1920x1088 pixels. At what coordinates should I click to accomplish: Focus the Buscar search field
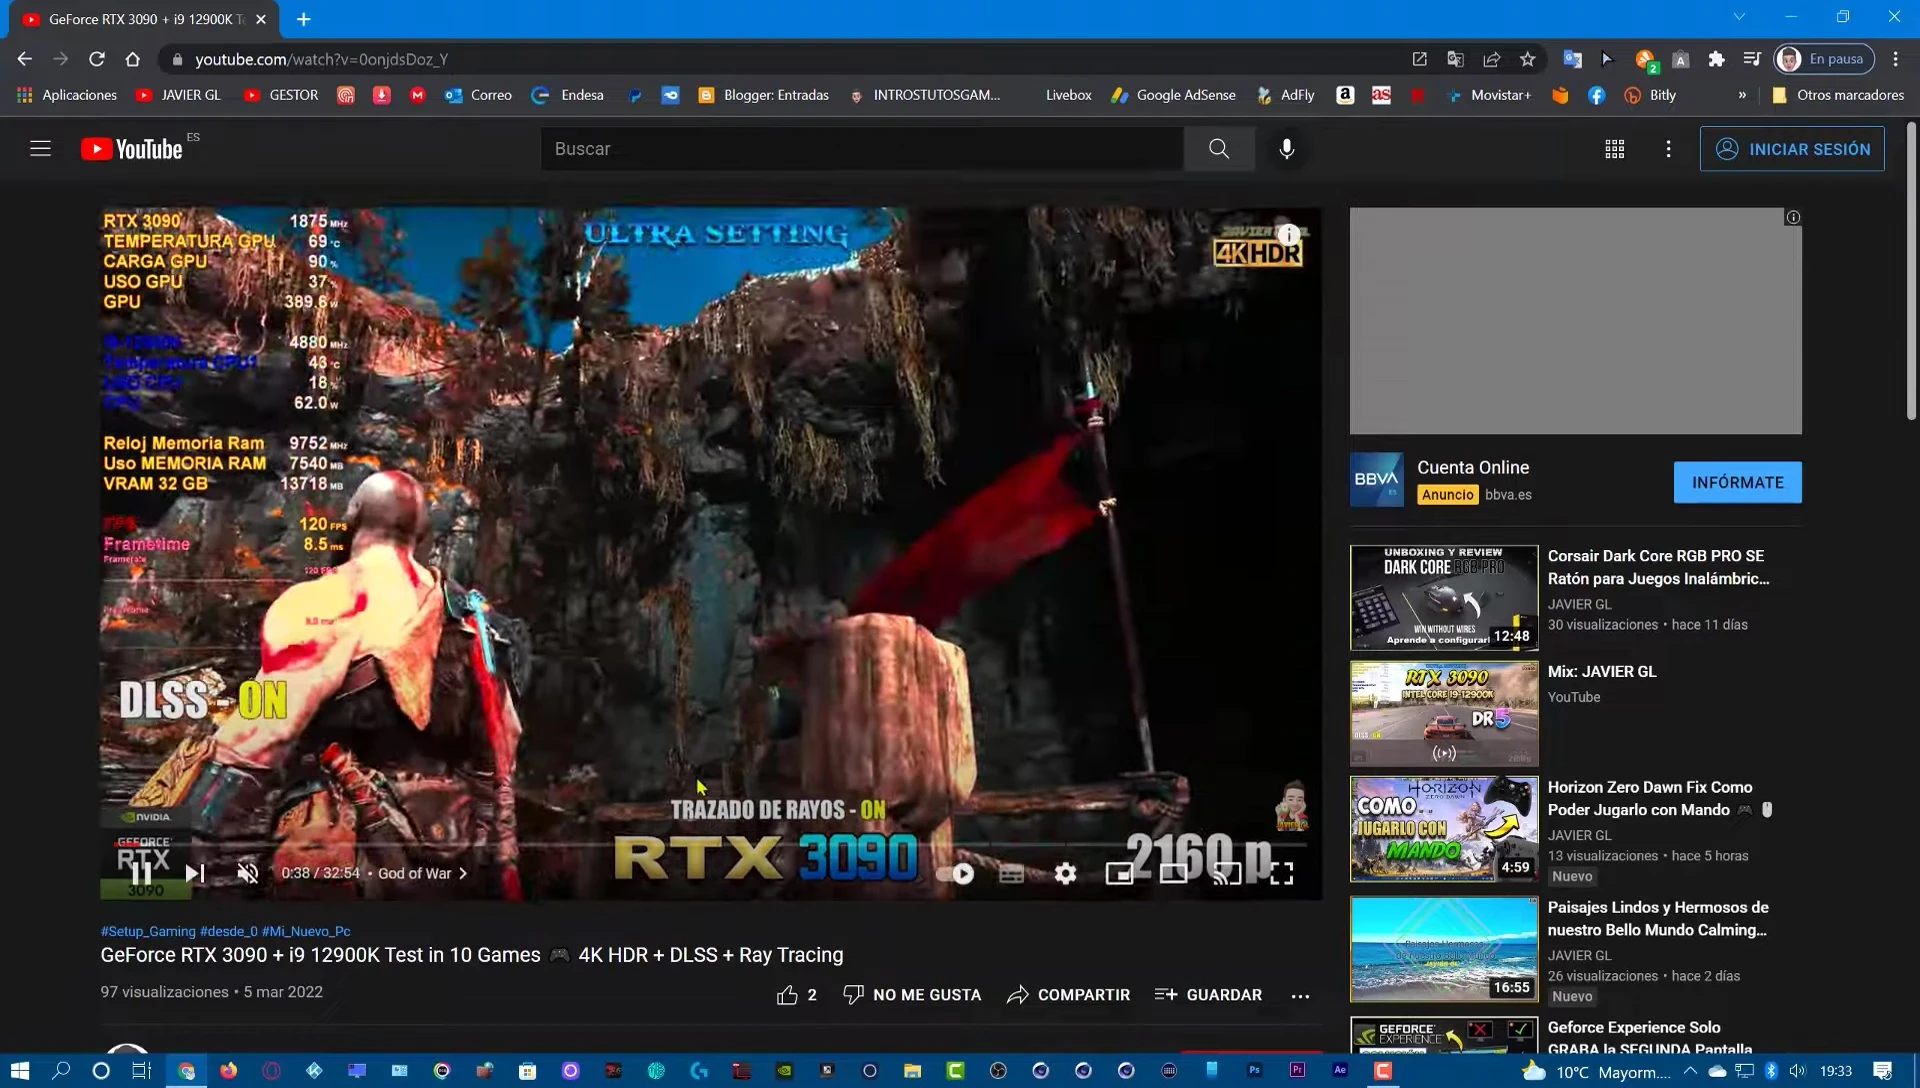click(862, 149)
